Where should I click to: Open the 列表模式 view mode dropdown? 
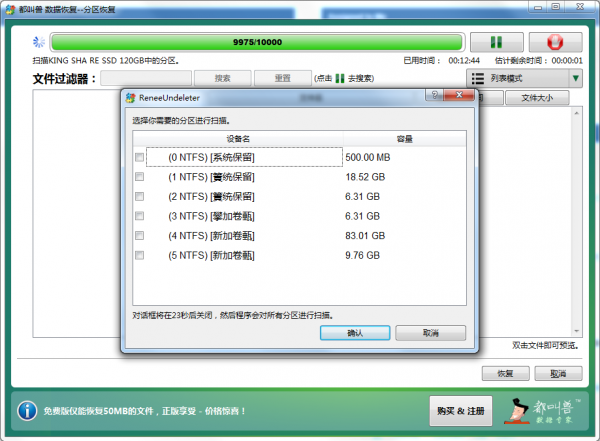click(524, 78)
